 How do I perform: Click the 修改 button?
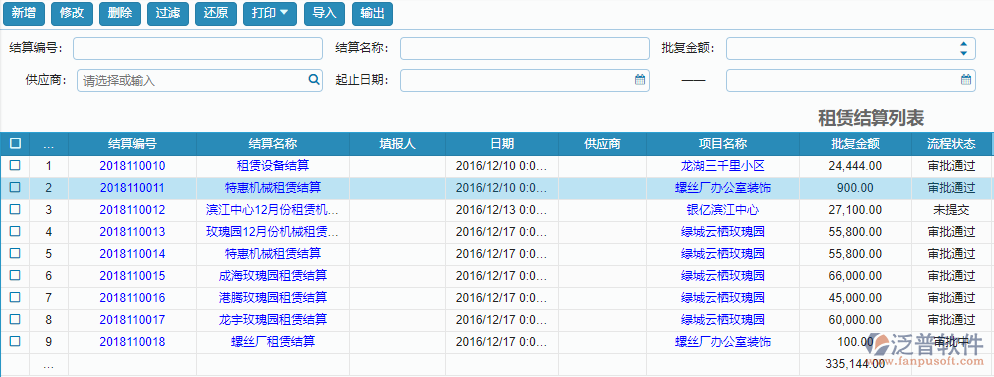coord(72,14)
